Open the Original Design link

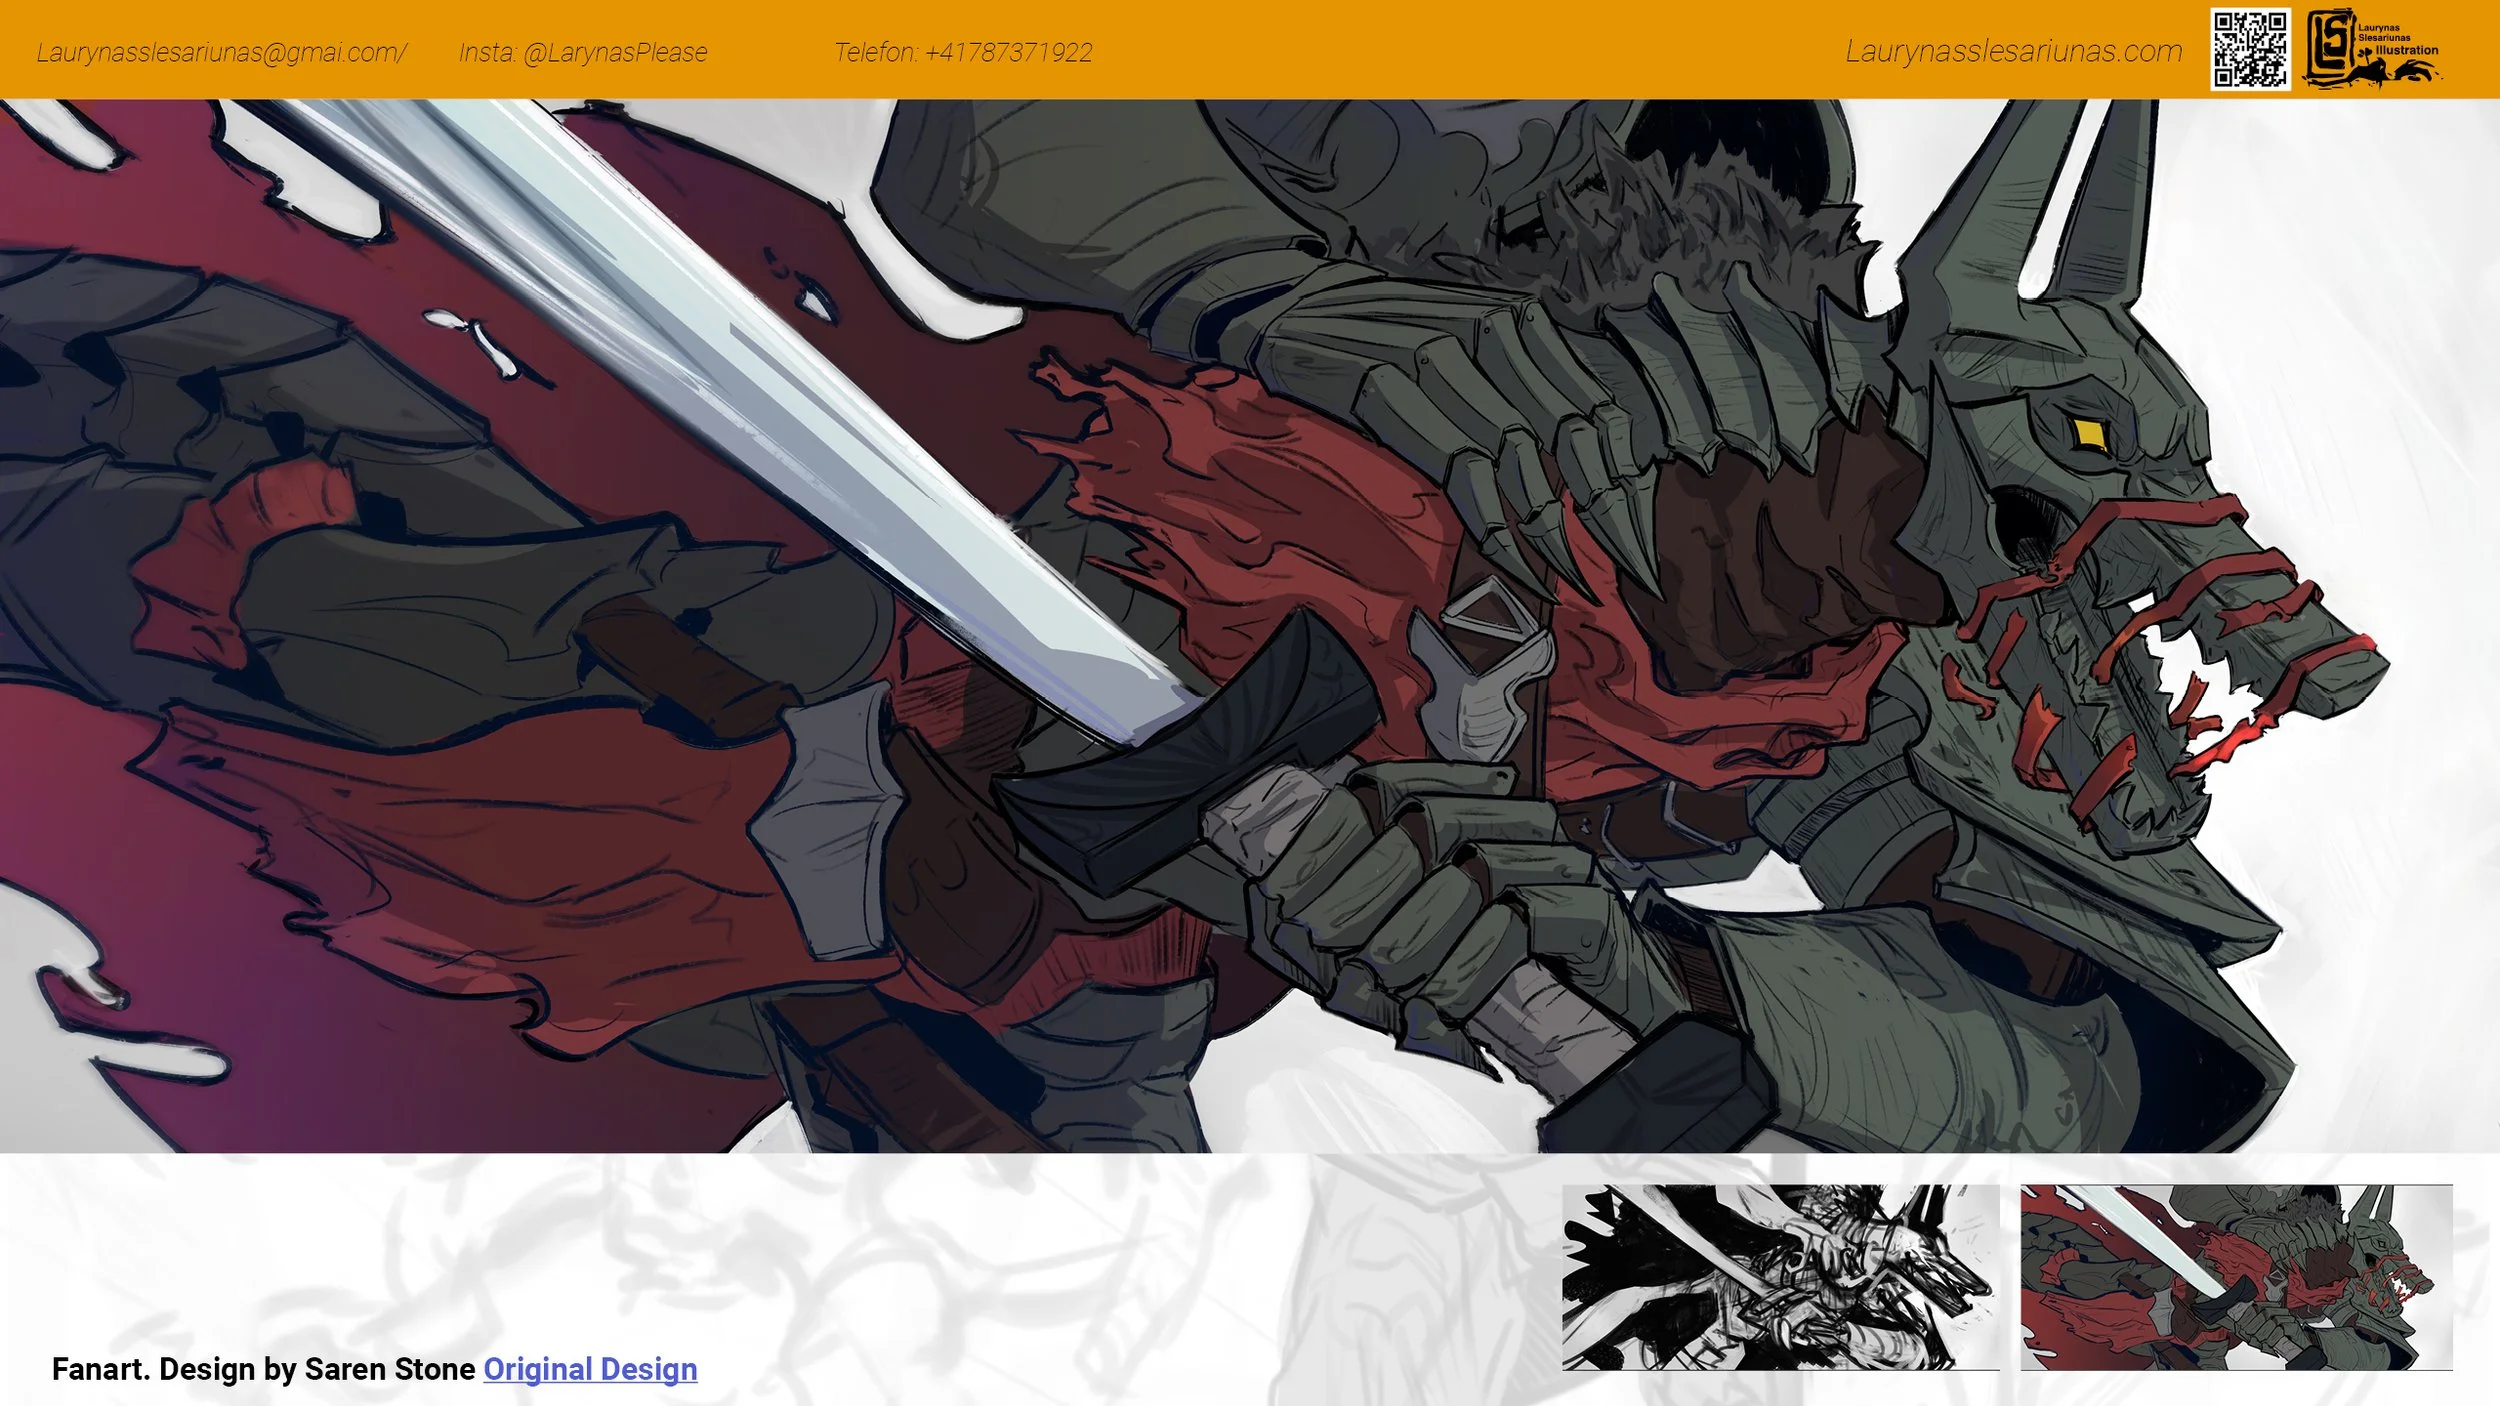coord(590,1369)
